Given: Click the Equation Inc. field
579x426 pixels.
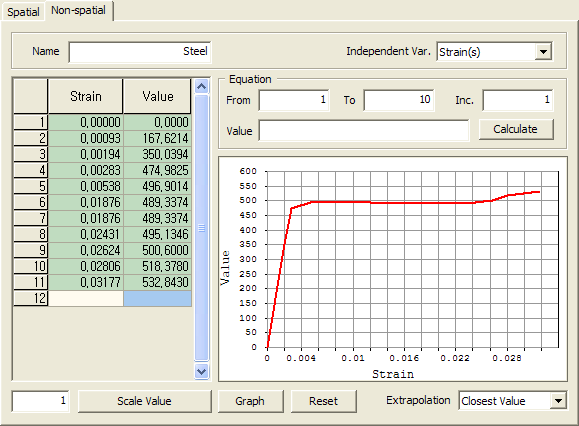Looking at the screenshot, I should 518,100.
